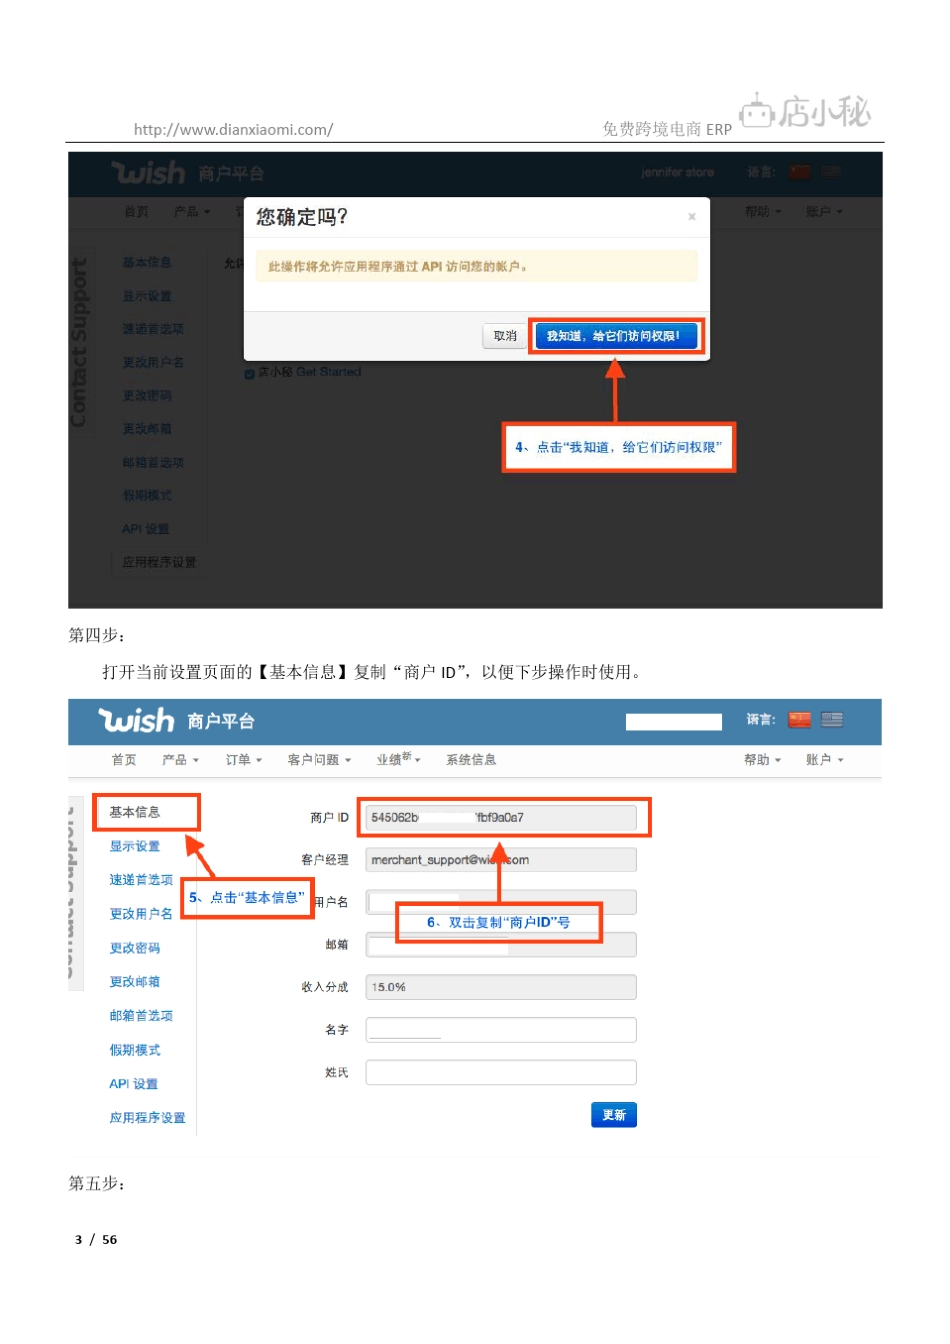Select 基本信息 in the dimmed page sidebar
The width and height of the screenshot is (950, 1344).
click(x=146, y=263)
